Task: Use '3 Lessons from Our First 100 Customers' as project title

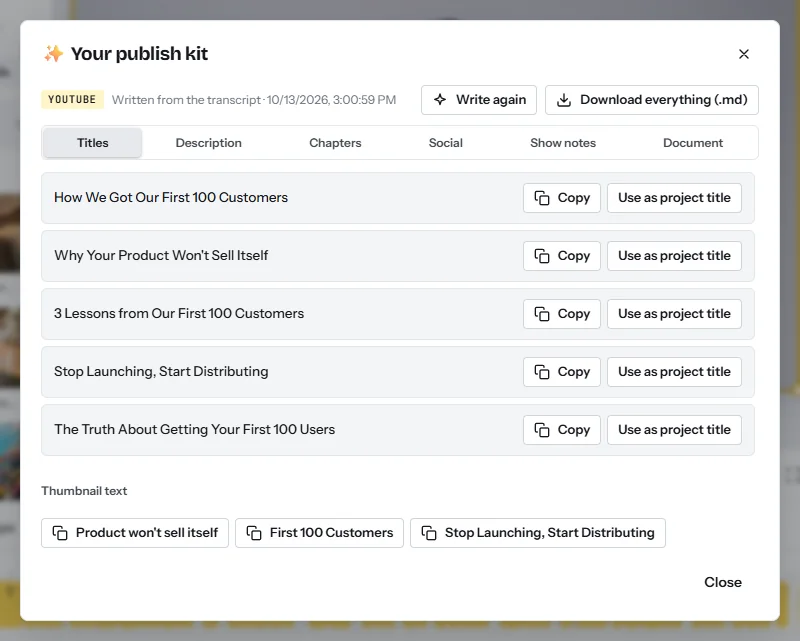Action: [674, 314]
